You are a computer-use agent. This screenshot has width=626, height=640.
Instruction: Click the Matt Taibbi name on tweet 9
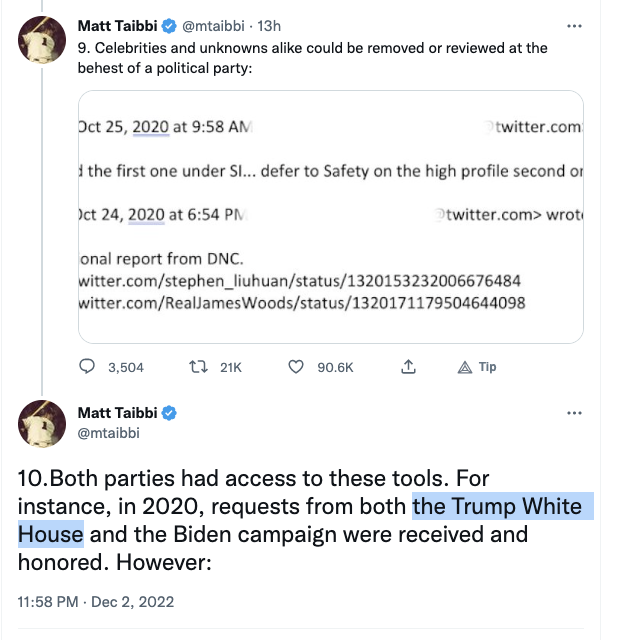(118, 26)
